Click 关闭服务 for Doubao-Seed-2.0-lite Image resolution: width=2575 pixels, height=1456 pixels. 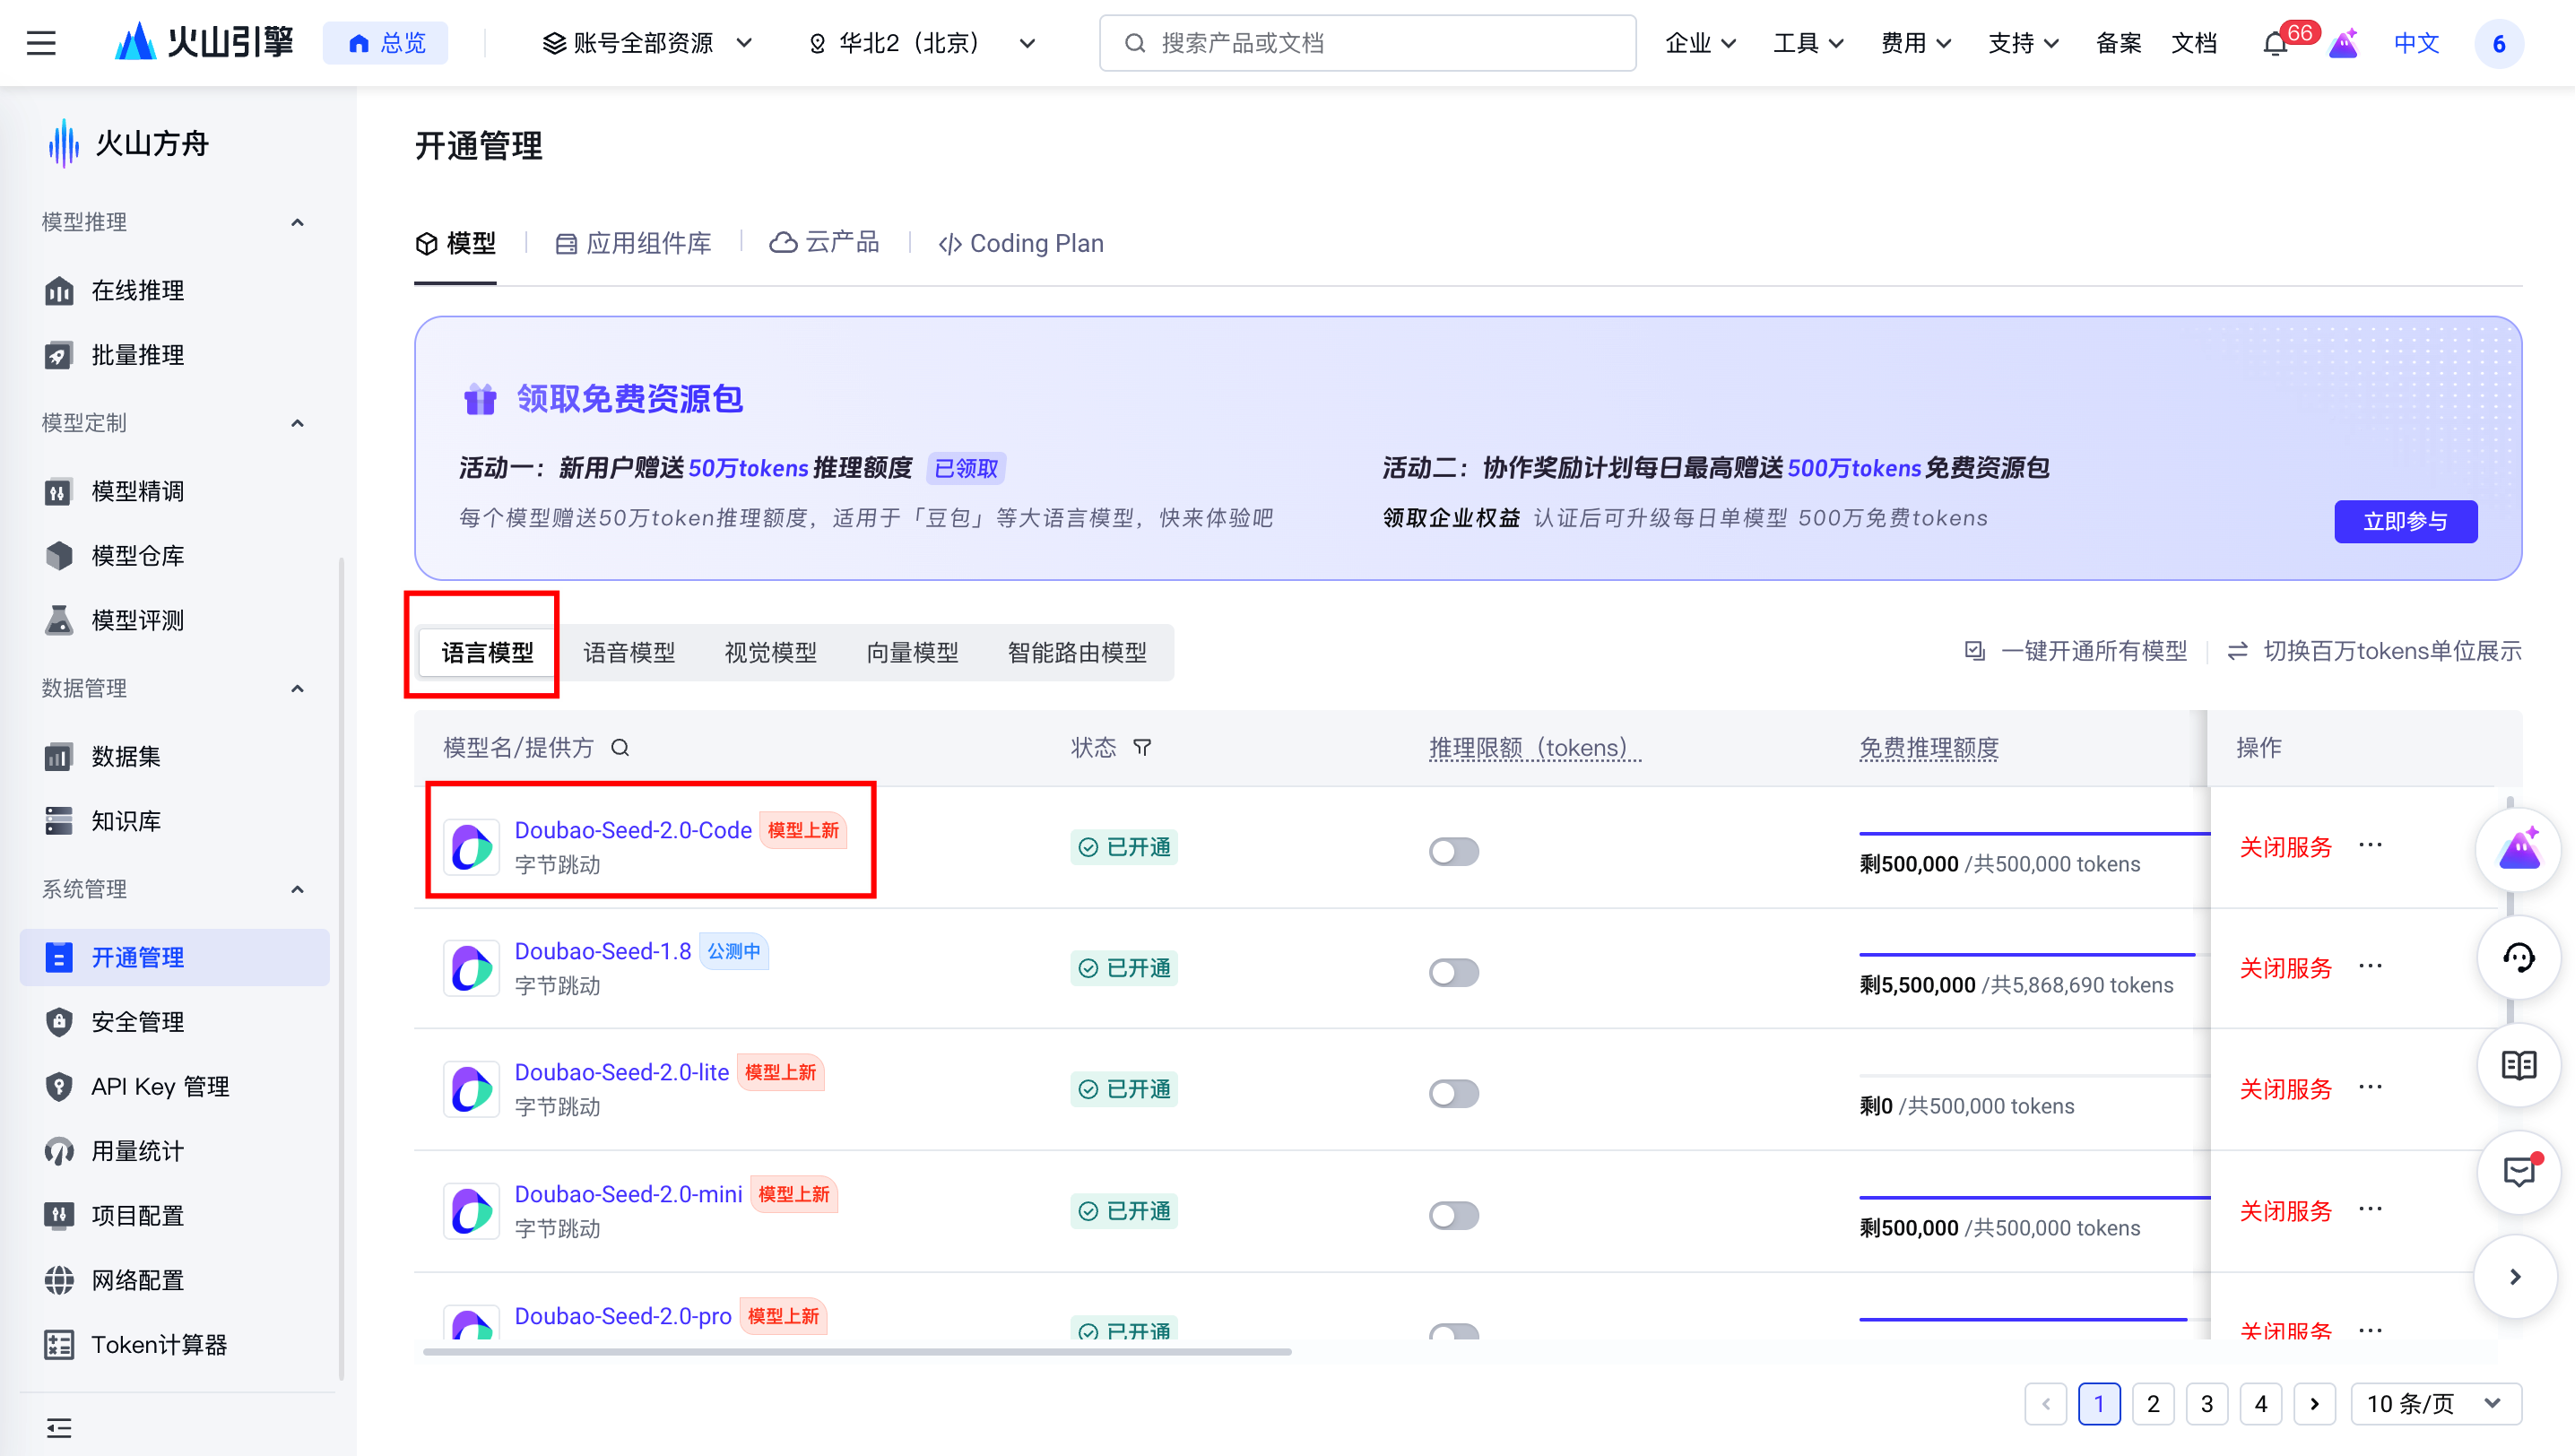coord(2285,1089)
